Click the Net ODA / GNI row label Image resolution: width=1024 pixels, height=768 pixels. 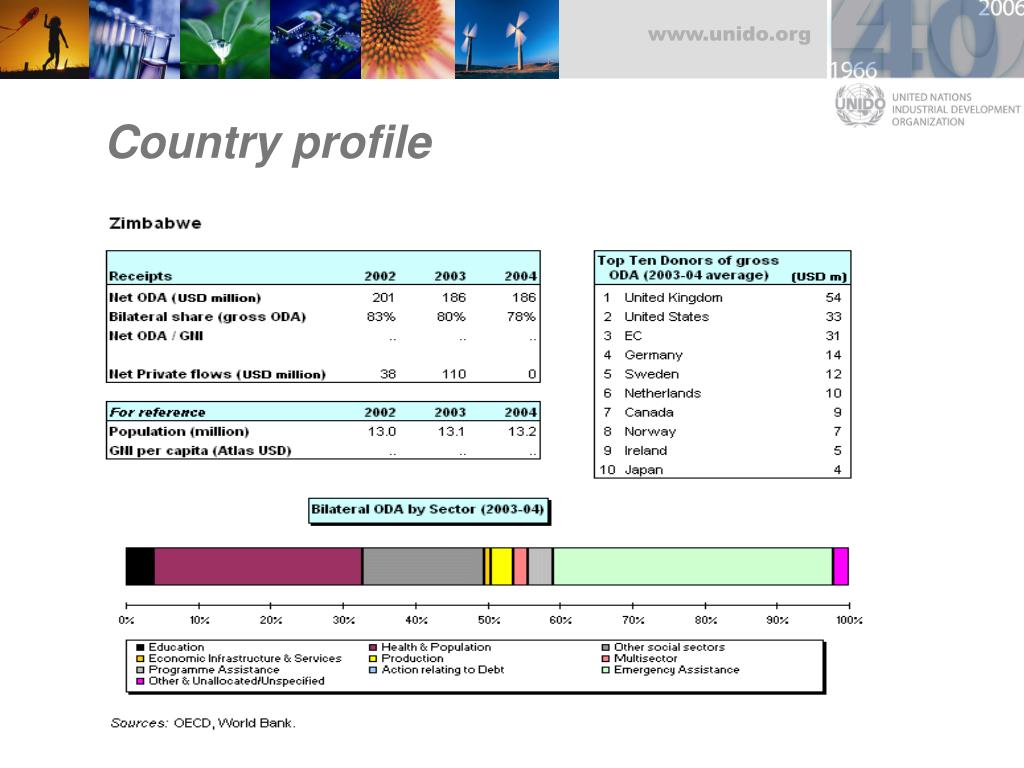click(156, 336)
